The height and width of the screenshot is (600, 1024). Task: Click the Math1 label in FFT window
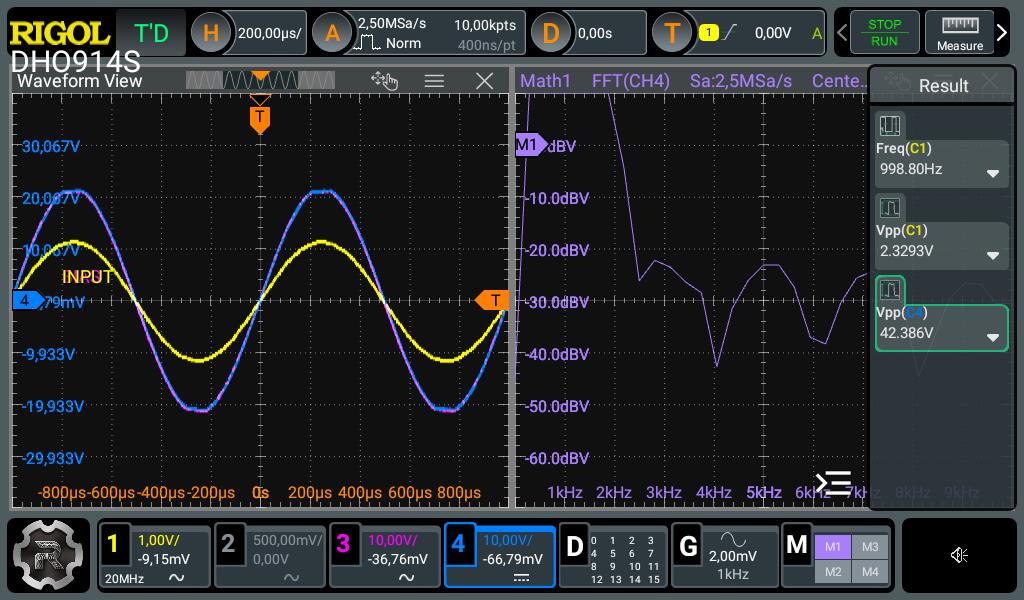point(545,81)
